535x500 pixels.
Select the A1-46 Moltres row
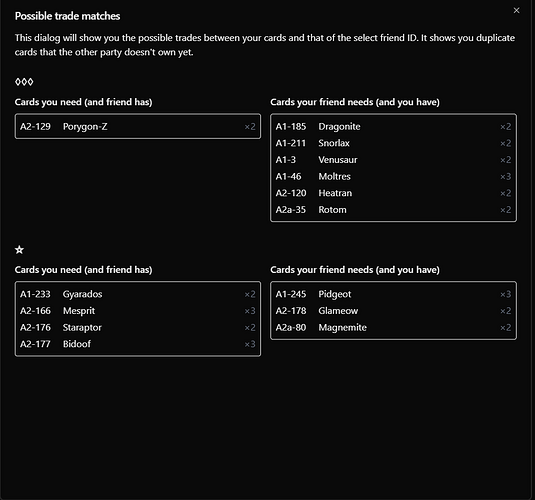point(393,176)
